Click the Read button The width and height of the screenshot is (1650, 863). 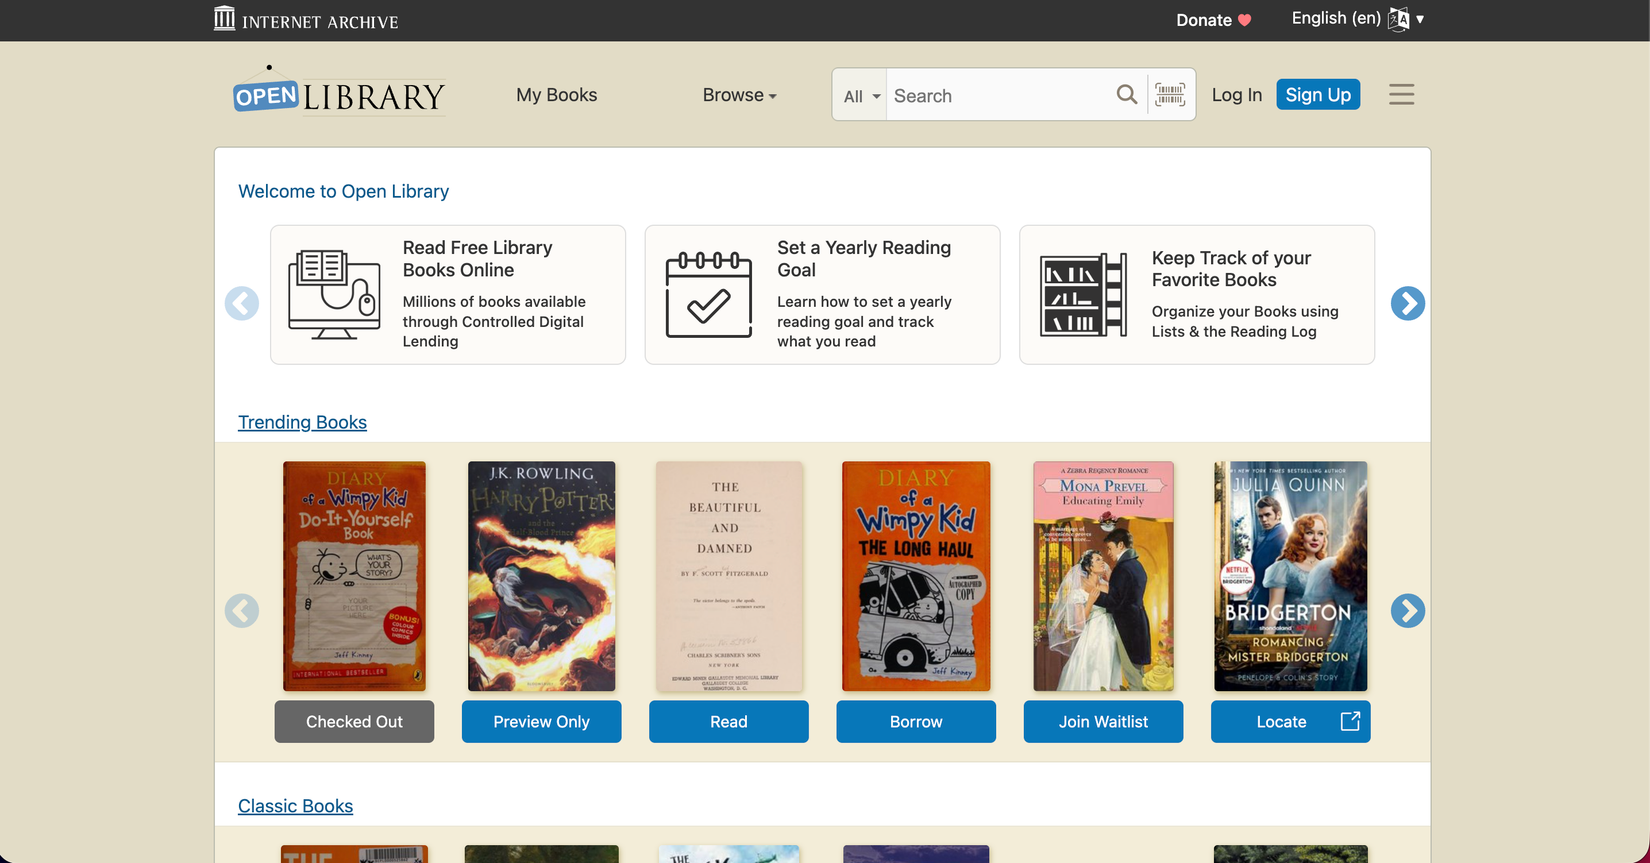pyautogui.click(x=729, y=721)
